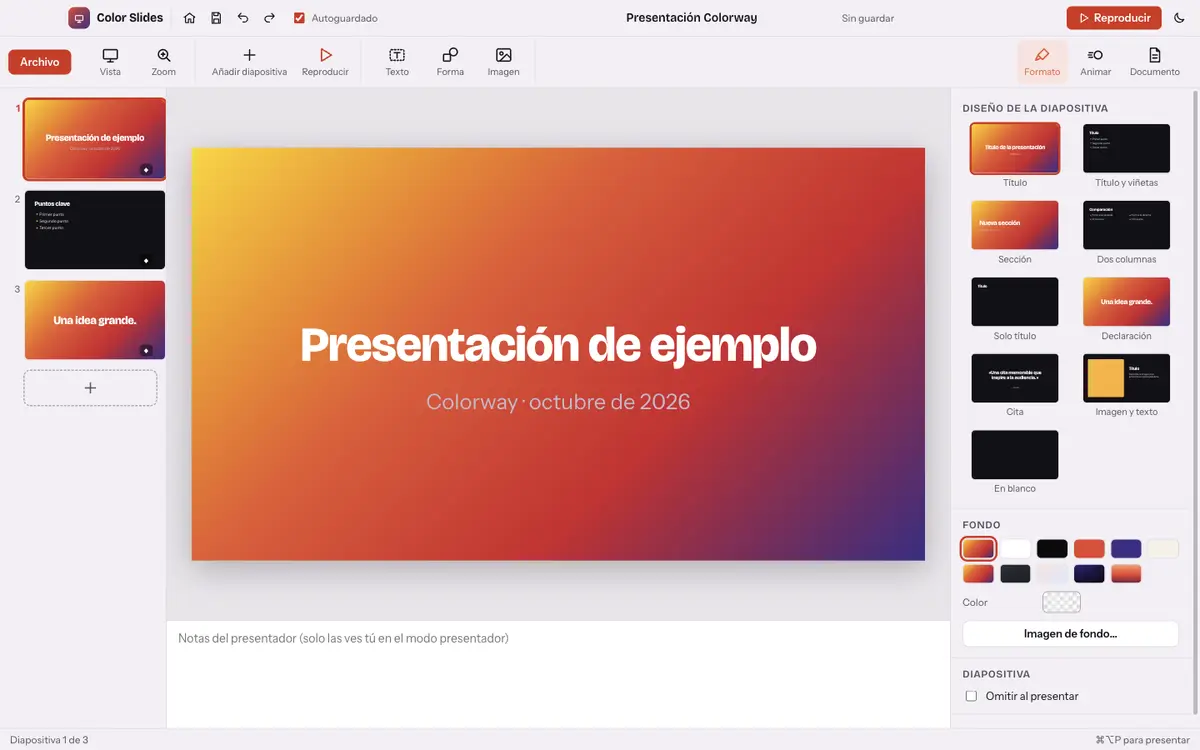Choose the Solo título layout
1200x750 pixels.
(x=1015, y=302)
